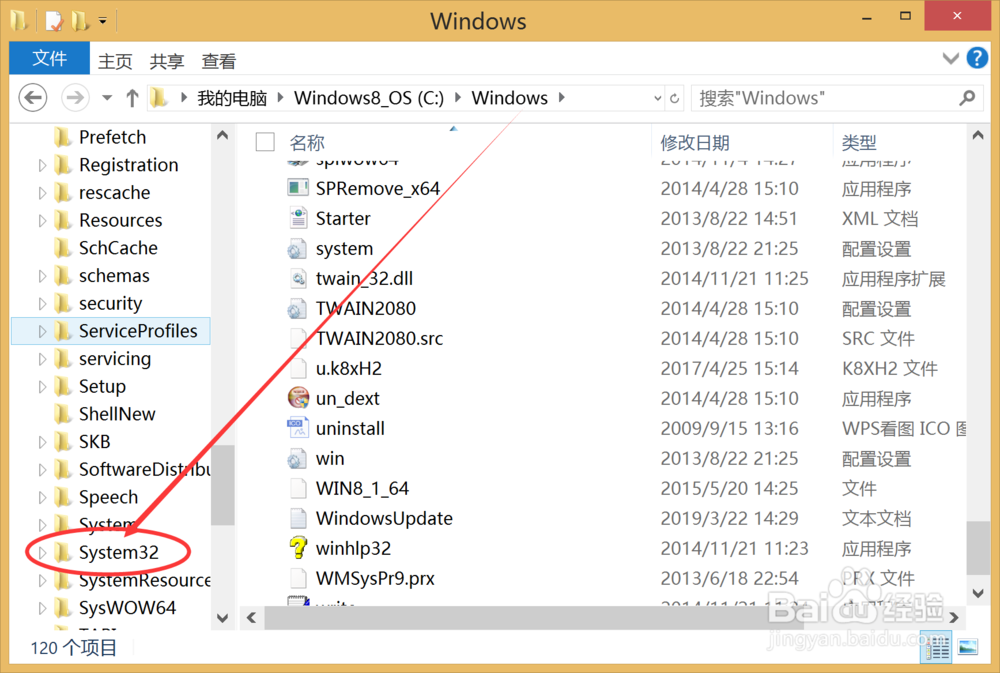The image size is (1000, 673).
Task: Open the 文件 menu
Action: click(49, 59)
